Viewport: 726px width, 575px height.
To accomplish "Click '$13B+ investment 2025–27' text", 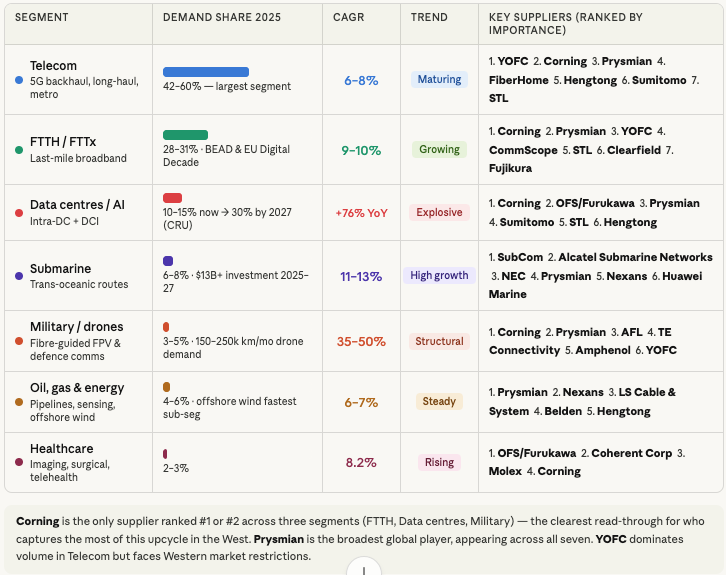I will (x=236, y=281).
